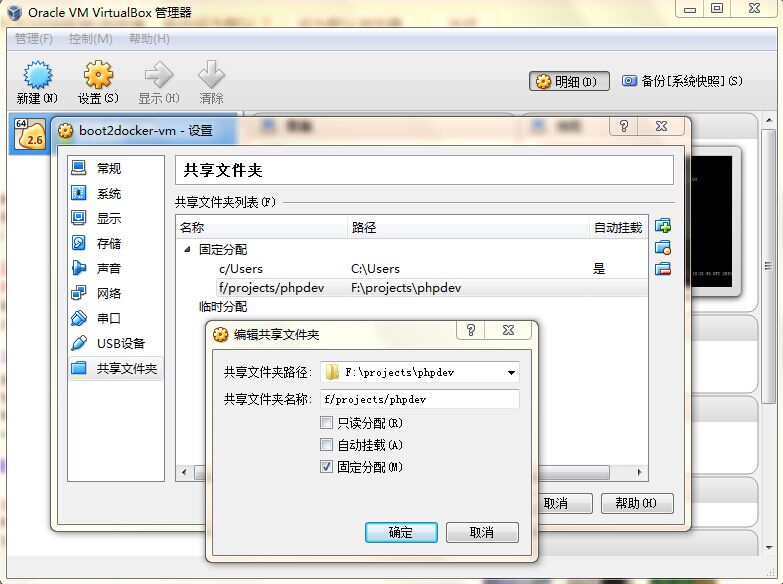
Task: Click the 显示 (Show) arrow toolbar icon
Action: [159, 75]
